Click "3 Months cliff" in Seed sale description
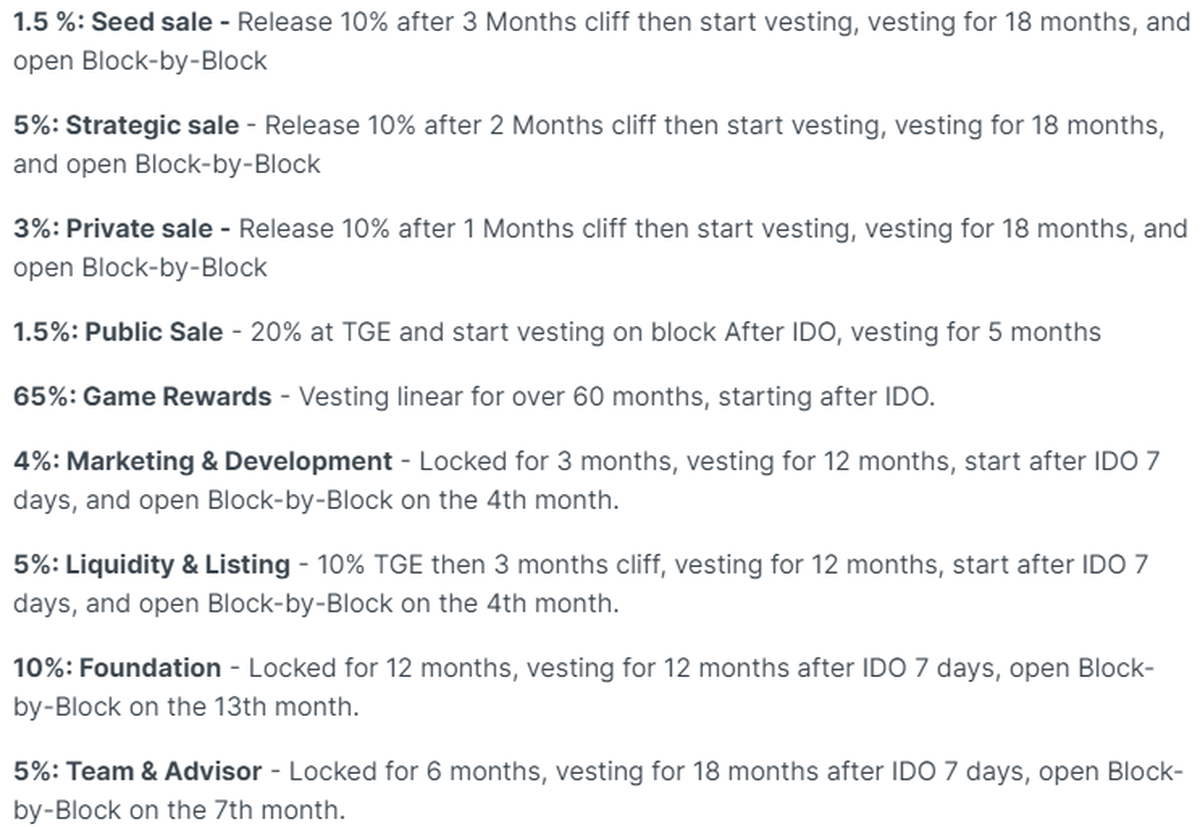1200x827 pixels. (x=545, y=22)
